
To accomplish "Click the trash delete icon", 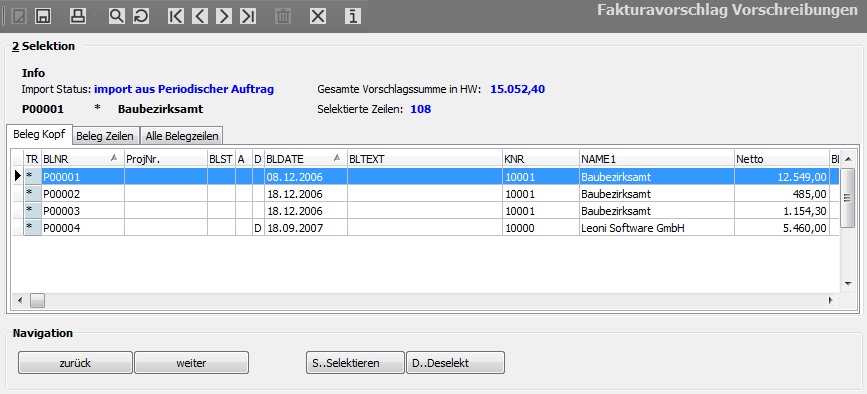I will [283, 16].
